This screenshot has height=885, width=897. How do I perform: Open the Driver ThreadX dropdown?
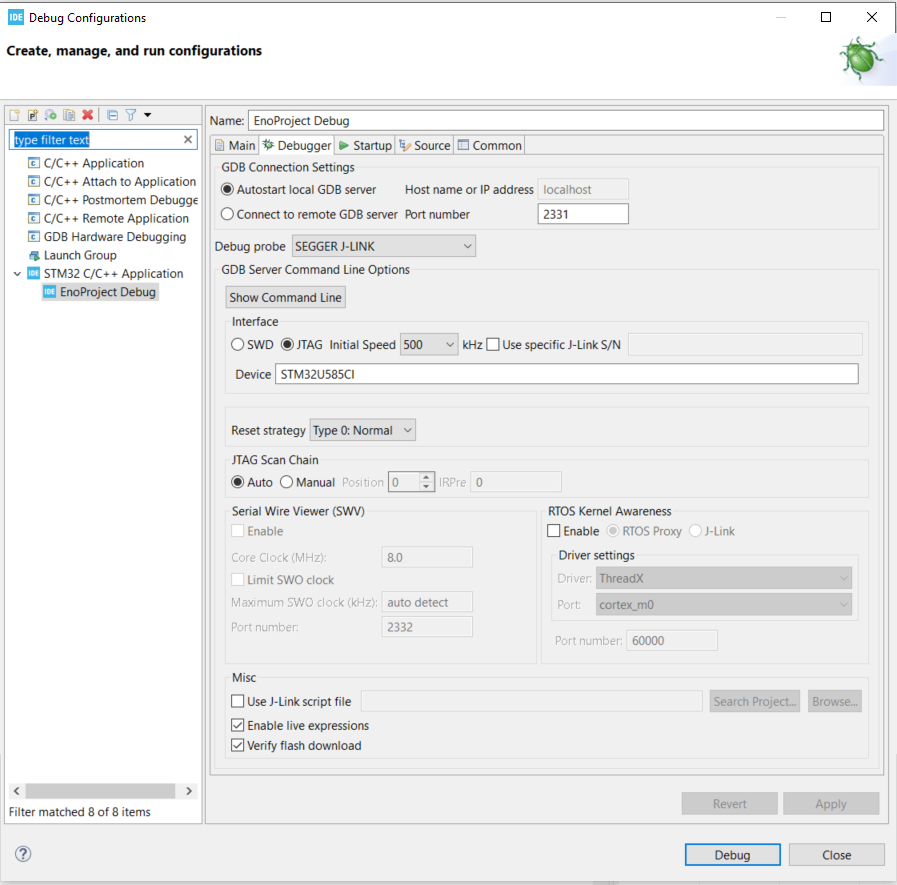tap(724, 578)
